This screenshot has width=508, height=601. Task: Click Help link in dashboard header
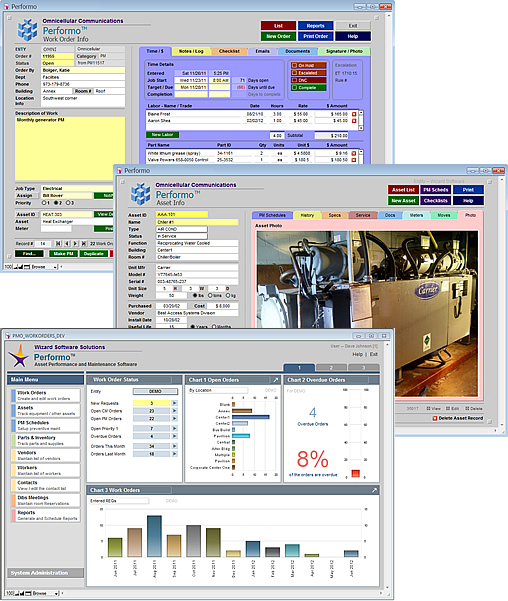click(x=357, y=355)
